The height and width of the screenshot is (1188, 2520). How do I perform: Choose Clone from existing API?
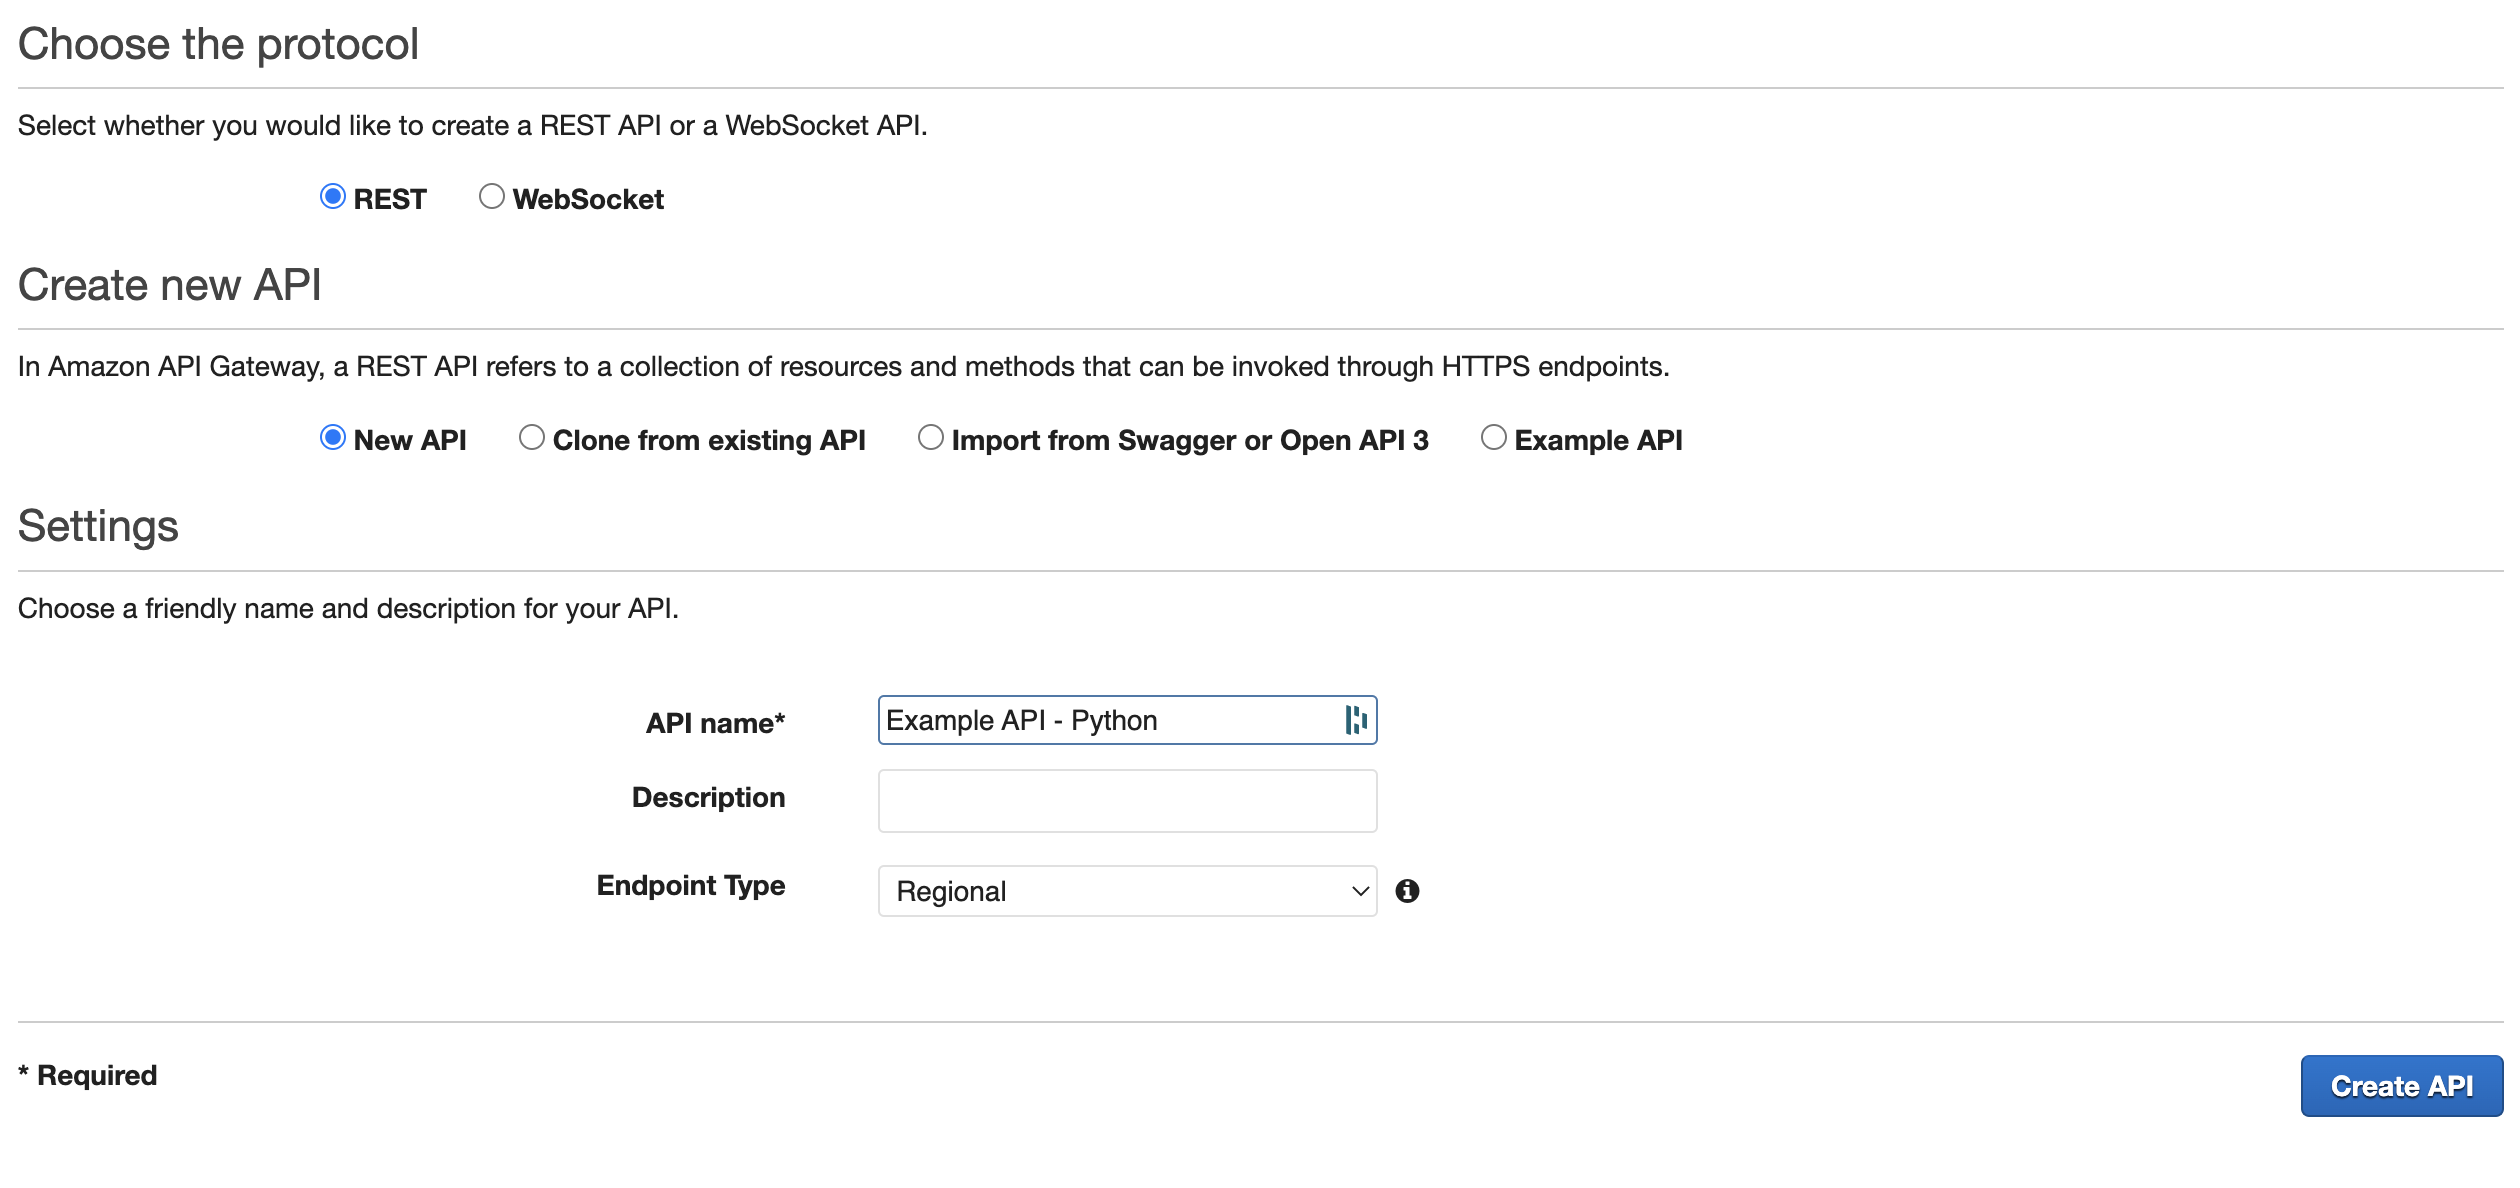[531, 438]
